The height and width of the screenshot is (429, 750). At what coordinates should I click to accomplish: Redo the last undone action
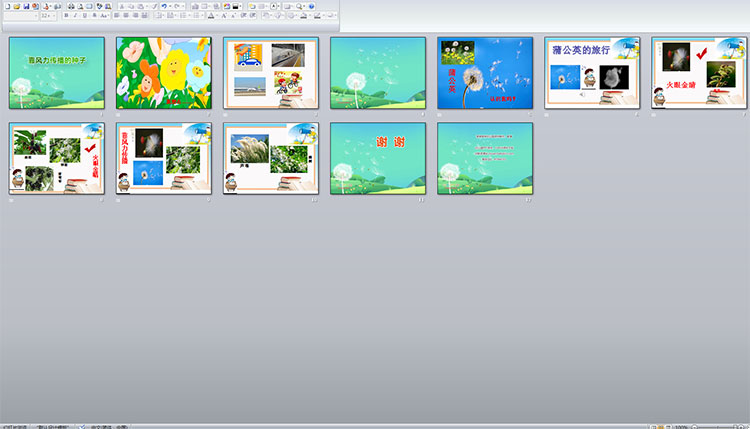pos(177,6)
